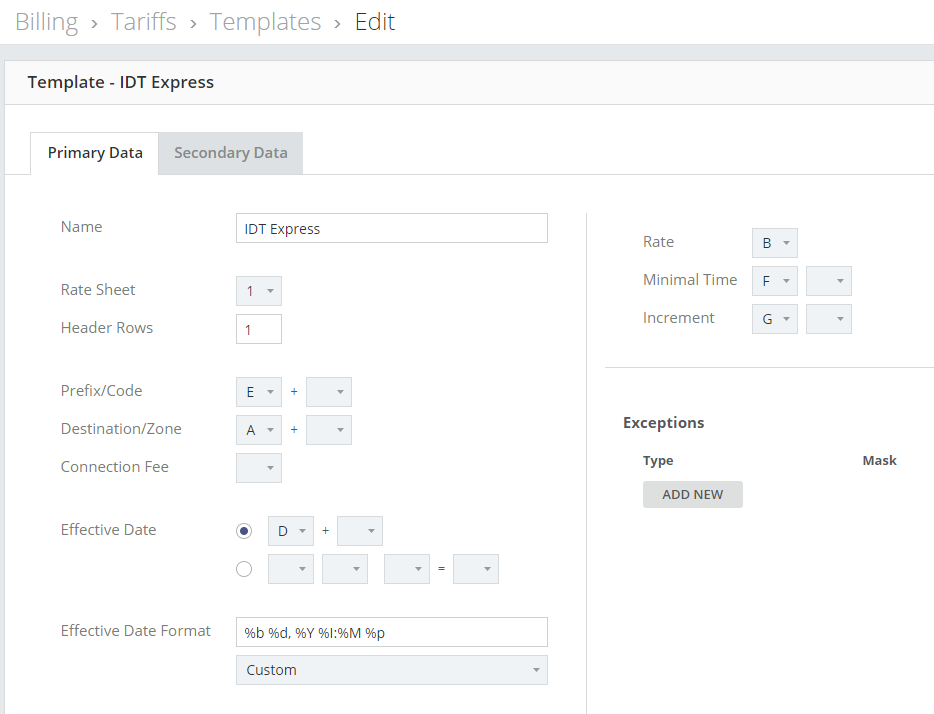The width and height of the screenshot is (934, 714).
Task: Select the Primary Data tab
Action: (95, 153)
